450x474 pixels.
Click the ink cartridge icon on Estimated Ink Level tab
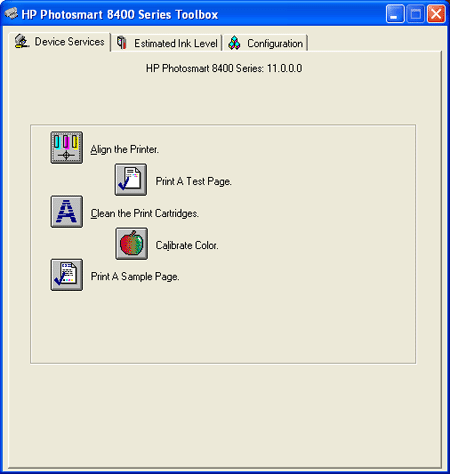(x=122, y=43)
